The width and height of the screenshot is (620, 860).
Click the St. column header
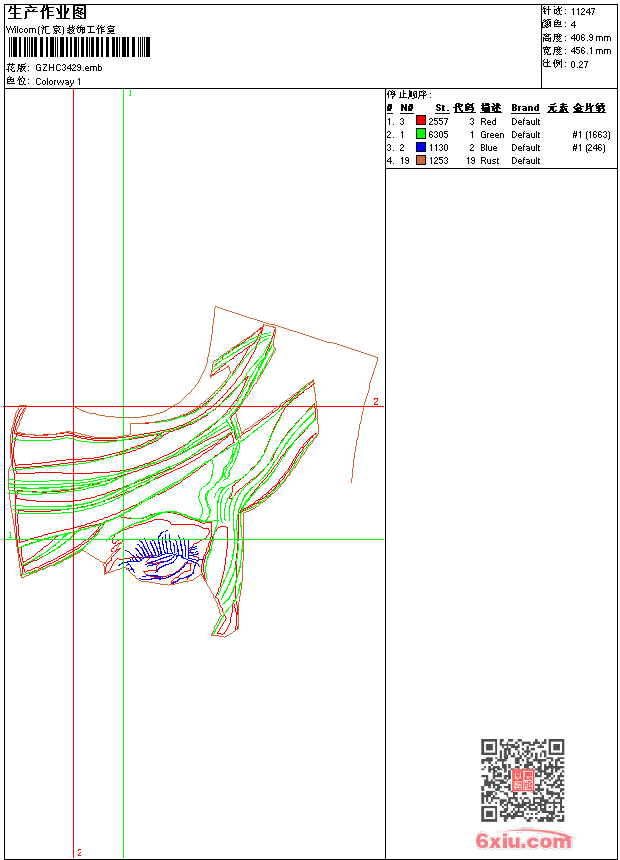point(441,108)
